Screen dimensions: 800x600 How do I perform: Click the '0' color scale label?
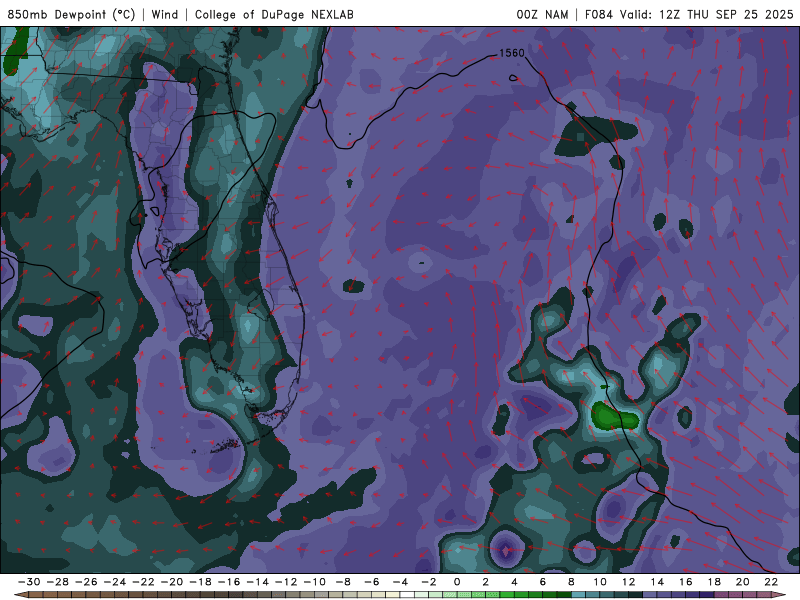457,582
